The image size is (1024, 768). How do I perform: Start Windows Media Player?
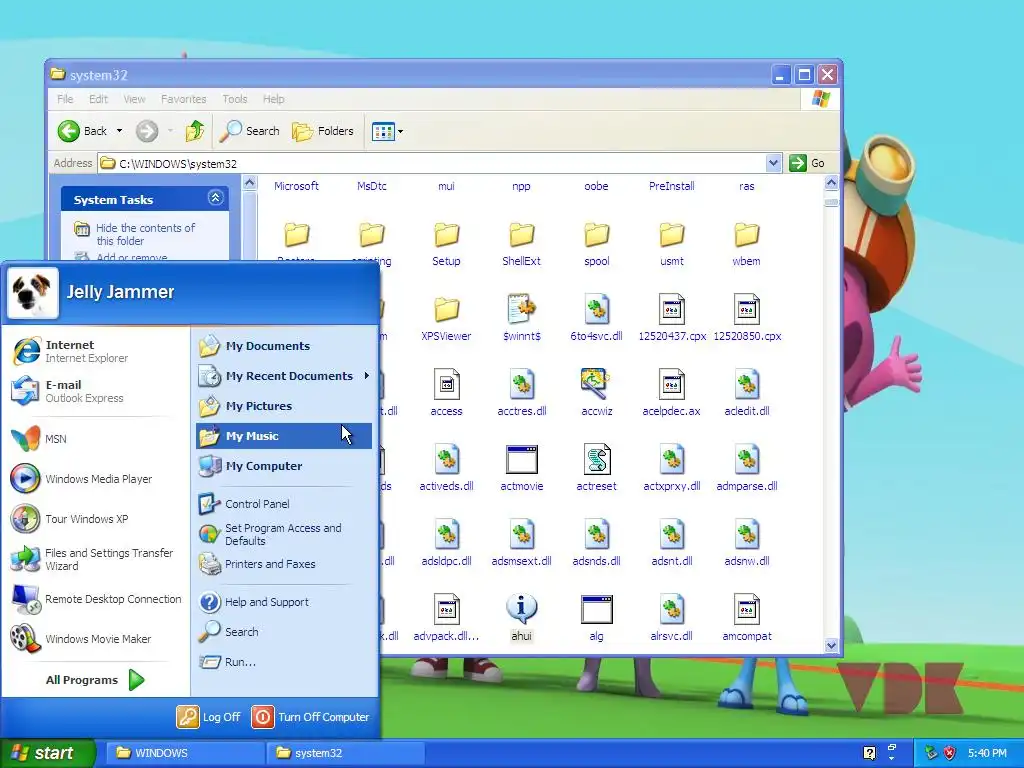click(82, 479)
